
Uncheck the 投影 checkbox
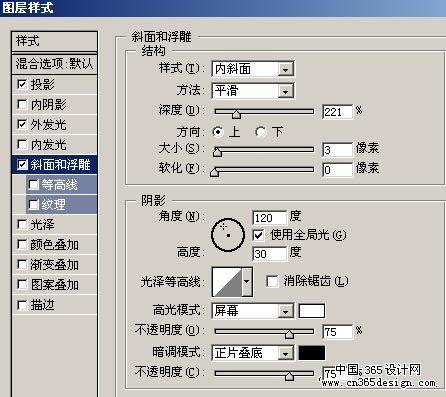22,84
